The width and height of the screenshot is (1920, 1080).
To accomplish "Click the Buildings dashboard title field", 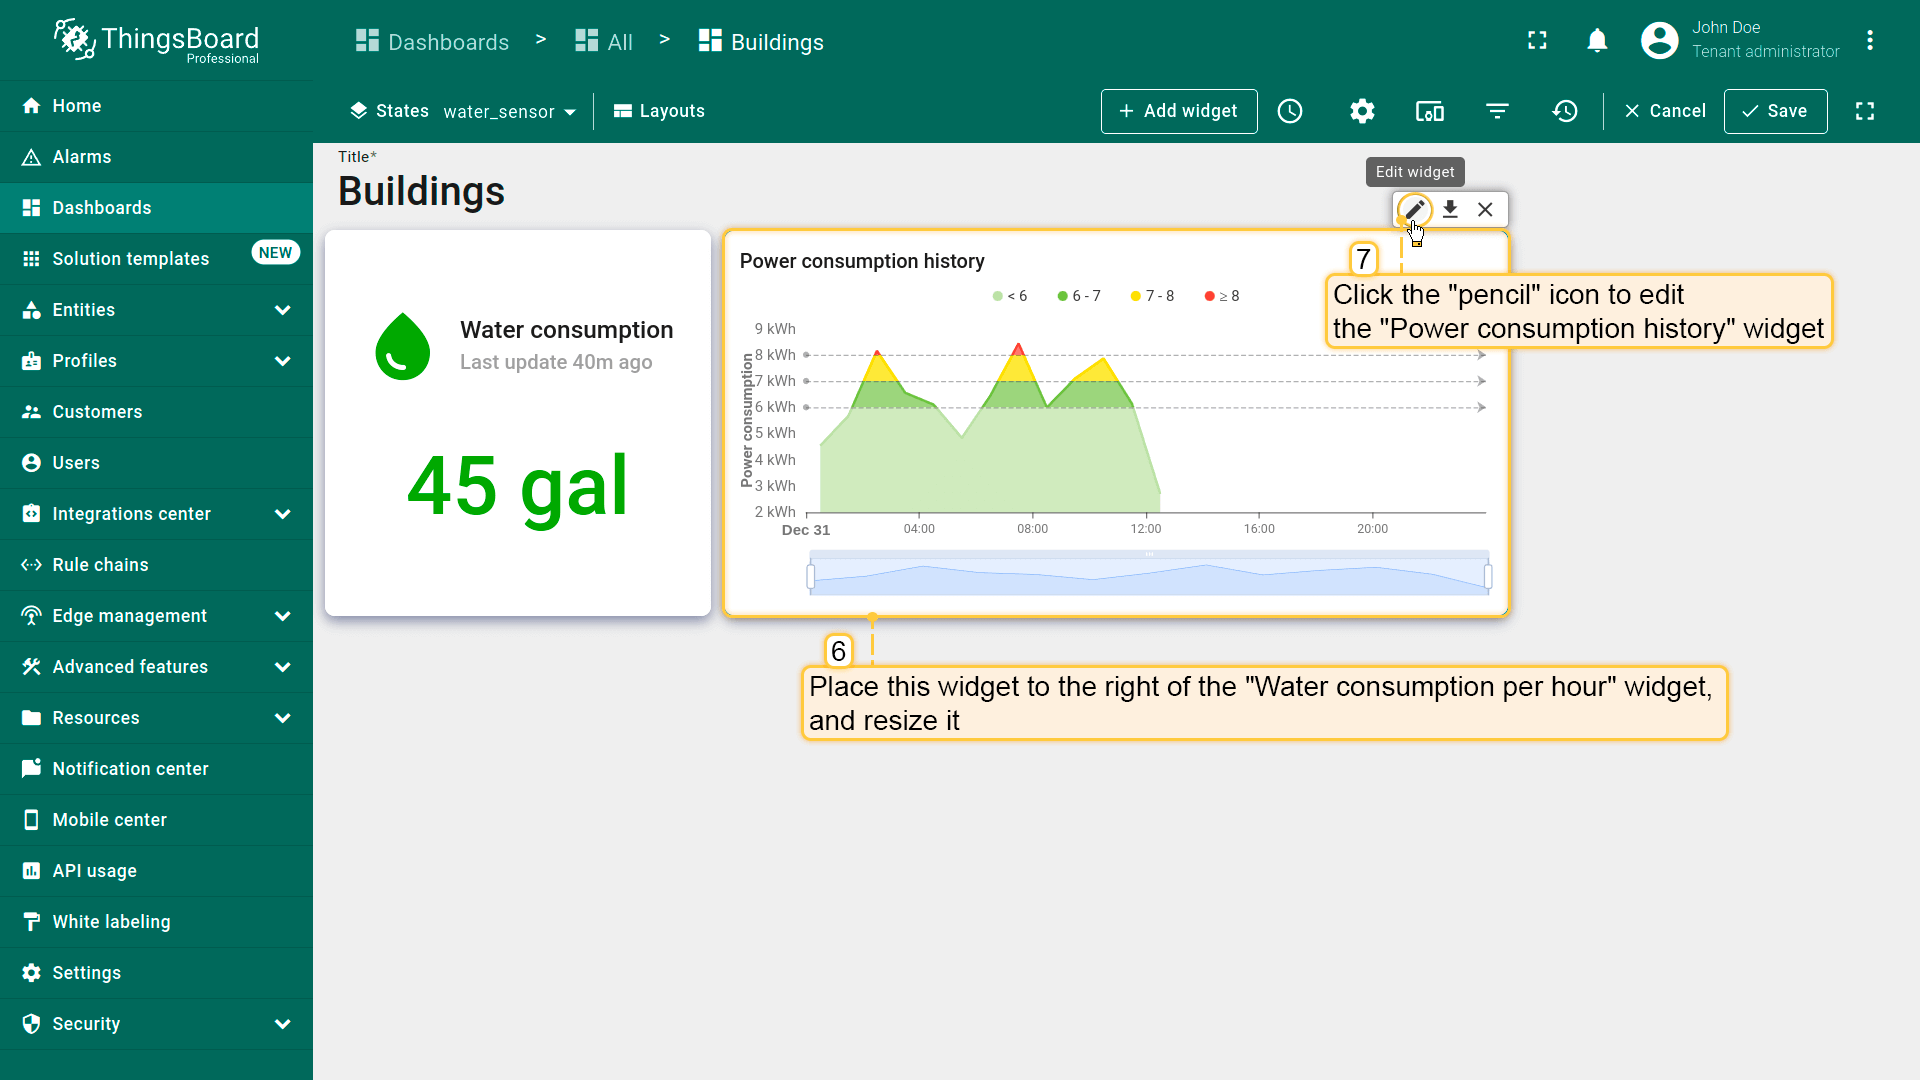I will tap(421, 191).
